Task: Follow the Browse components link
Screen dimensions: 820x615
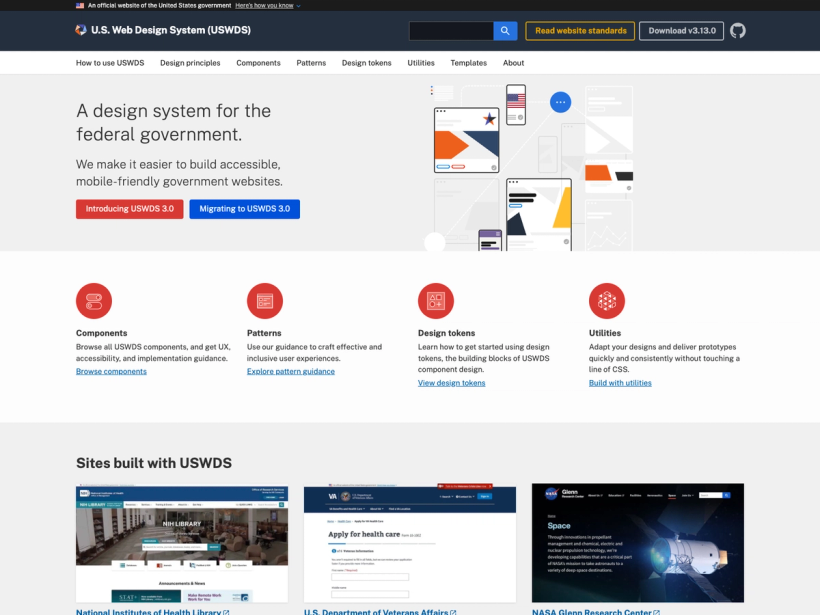Action: point(111,371)
